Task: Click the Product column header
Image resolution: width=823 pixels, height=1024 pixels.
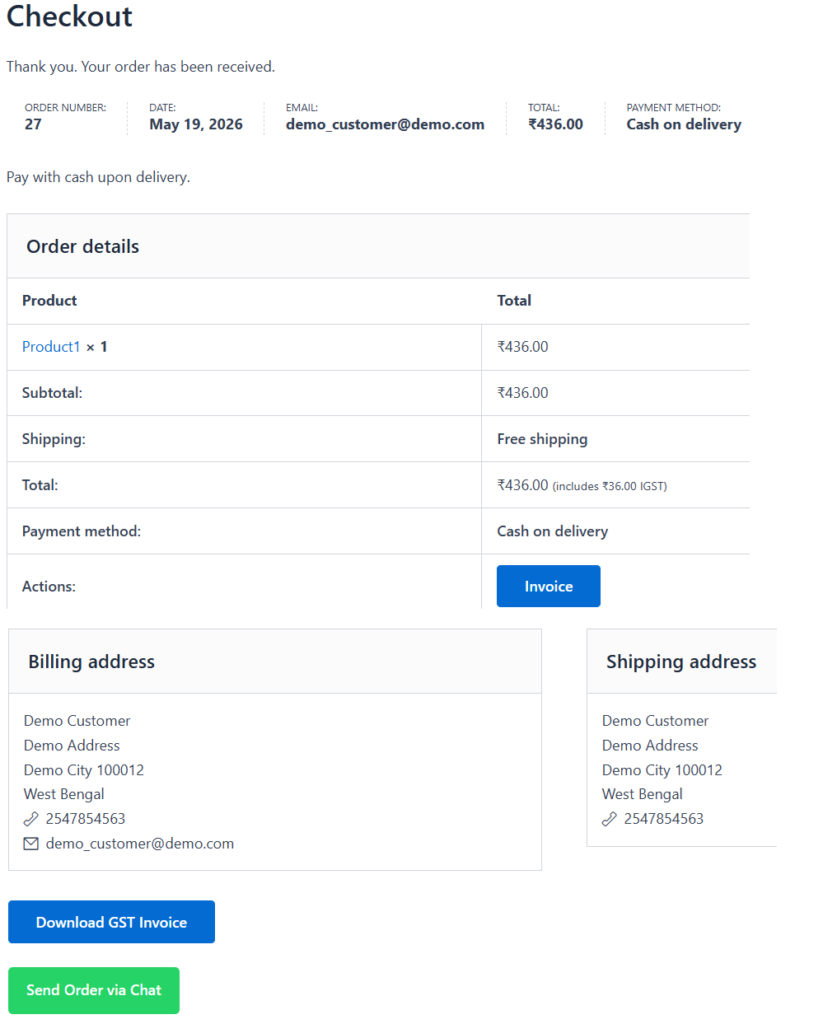Action: coord(50,300)
